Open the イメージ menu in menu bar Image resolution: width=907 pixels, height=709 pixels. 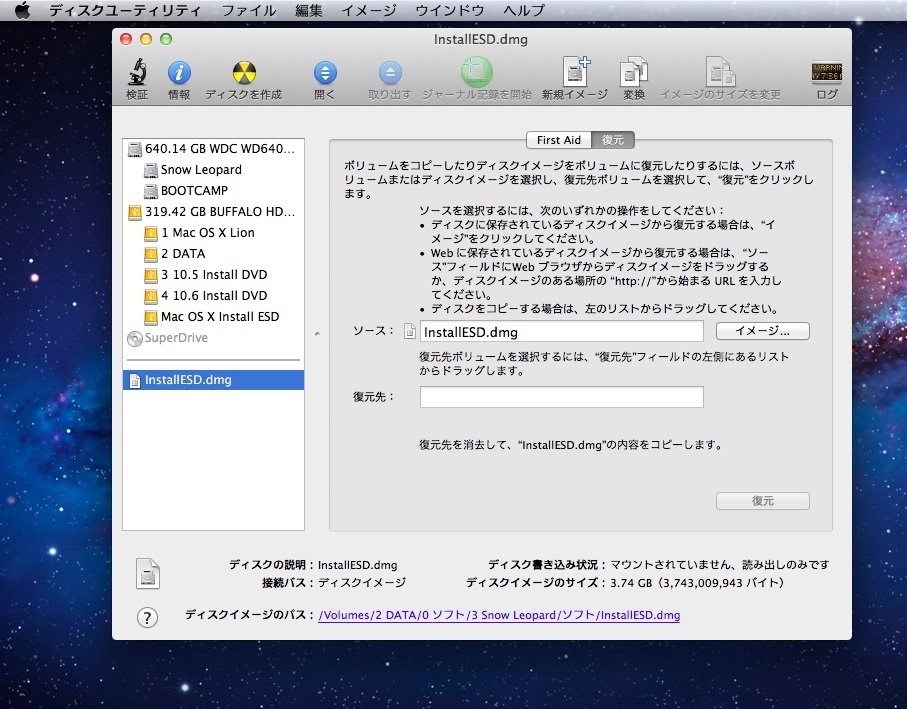[x=368, y=11]
